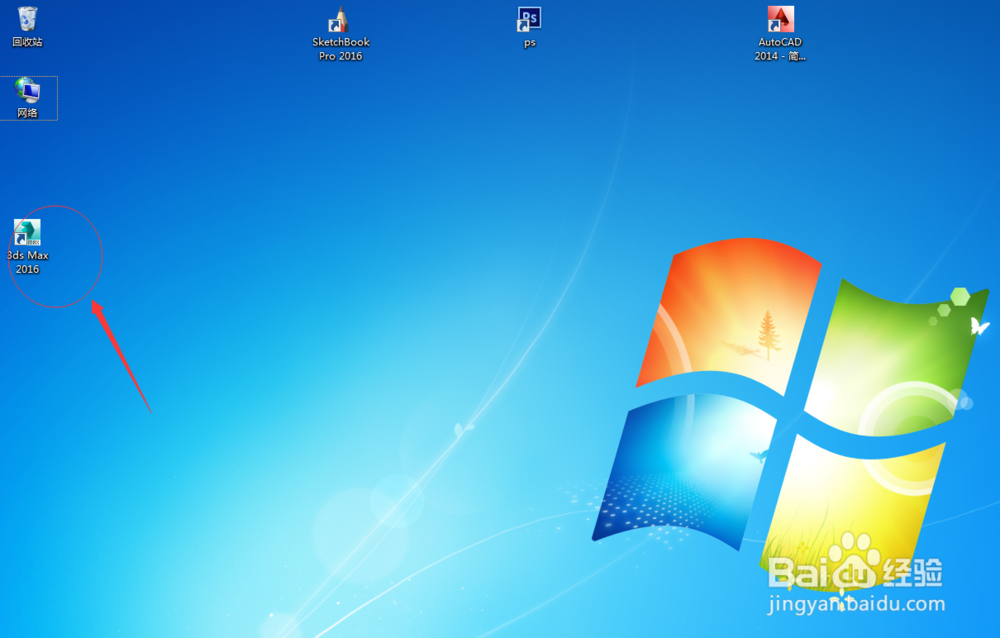This screenshot has height=638, width=1000.
Task: Select the SketchBook Pro 2016 shortcut icon
Action: (x=339, y=19)
